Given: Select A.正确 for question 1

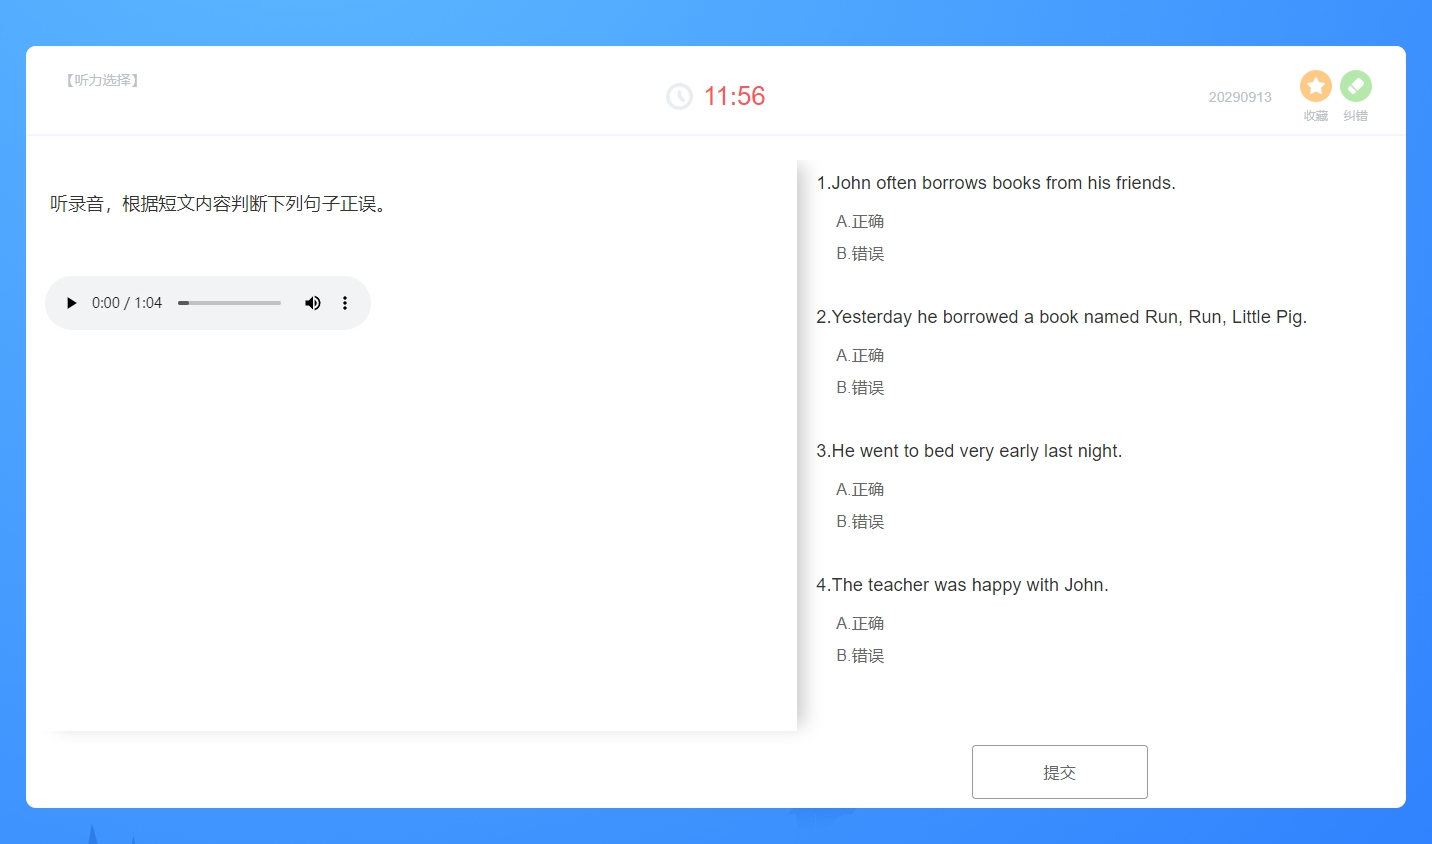Looking at the screenshot, I should (860, 222).
